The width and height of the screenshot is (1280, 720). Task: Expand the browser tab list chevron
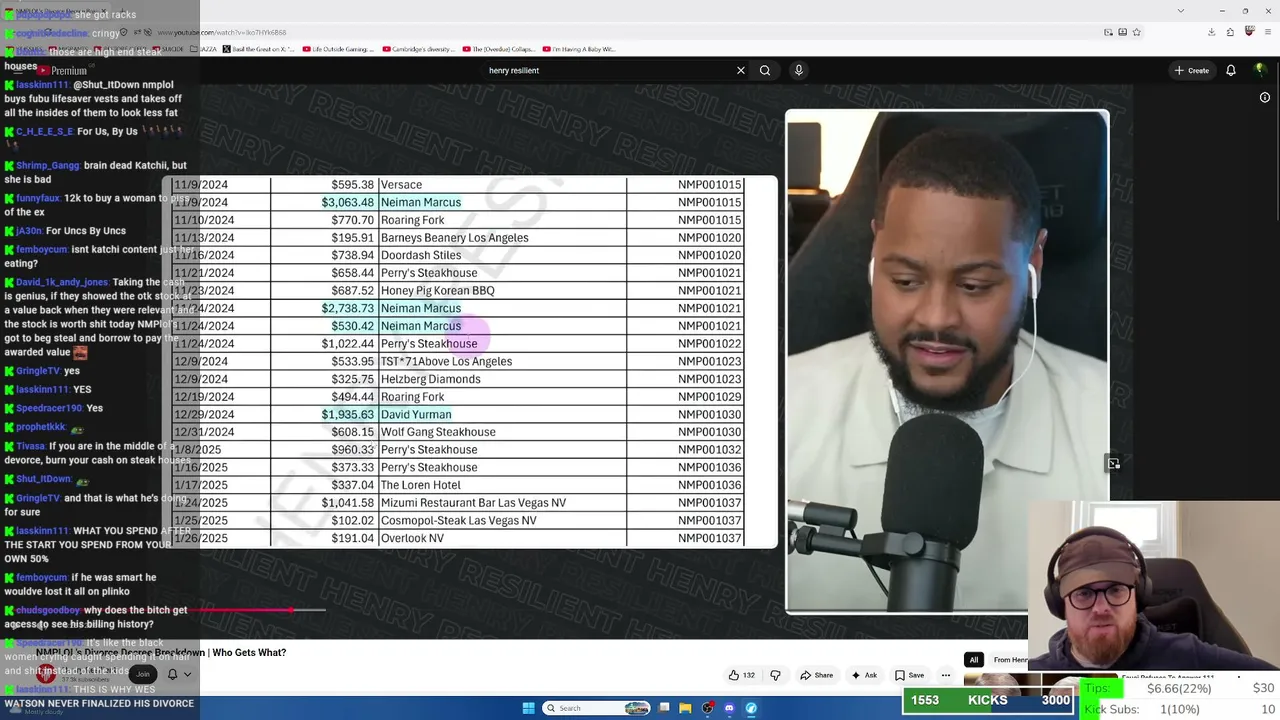click(1181, 11)
